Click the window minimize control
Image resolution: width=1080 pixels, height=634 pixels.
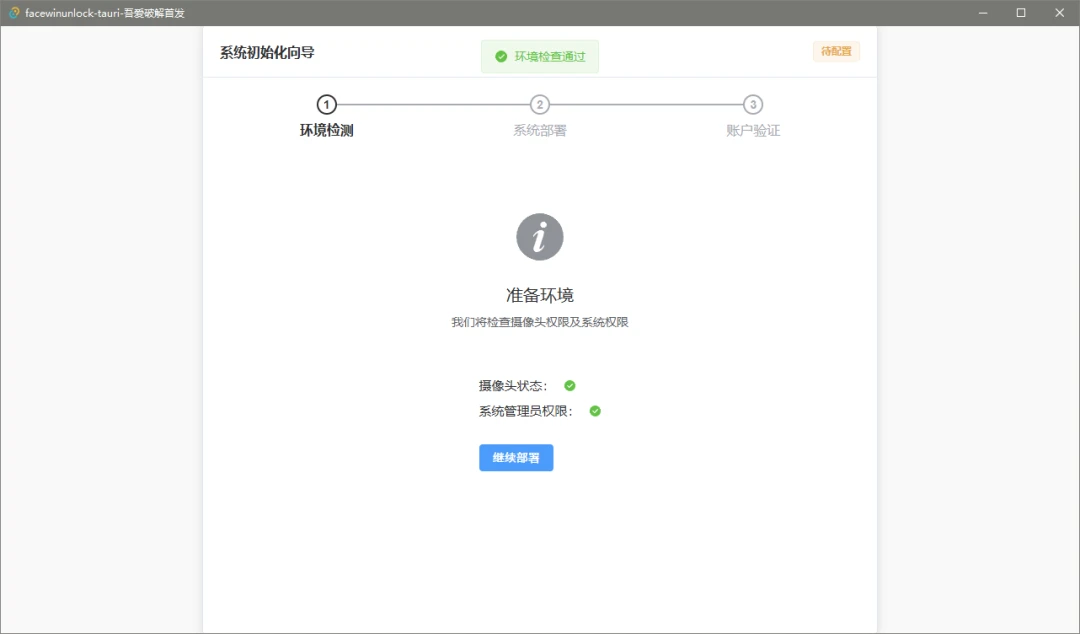coord(981,12)
